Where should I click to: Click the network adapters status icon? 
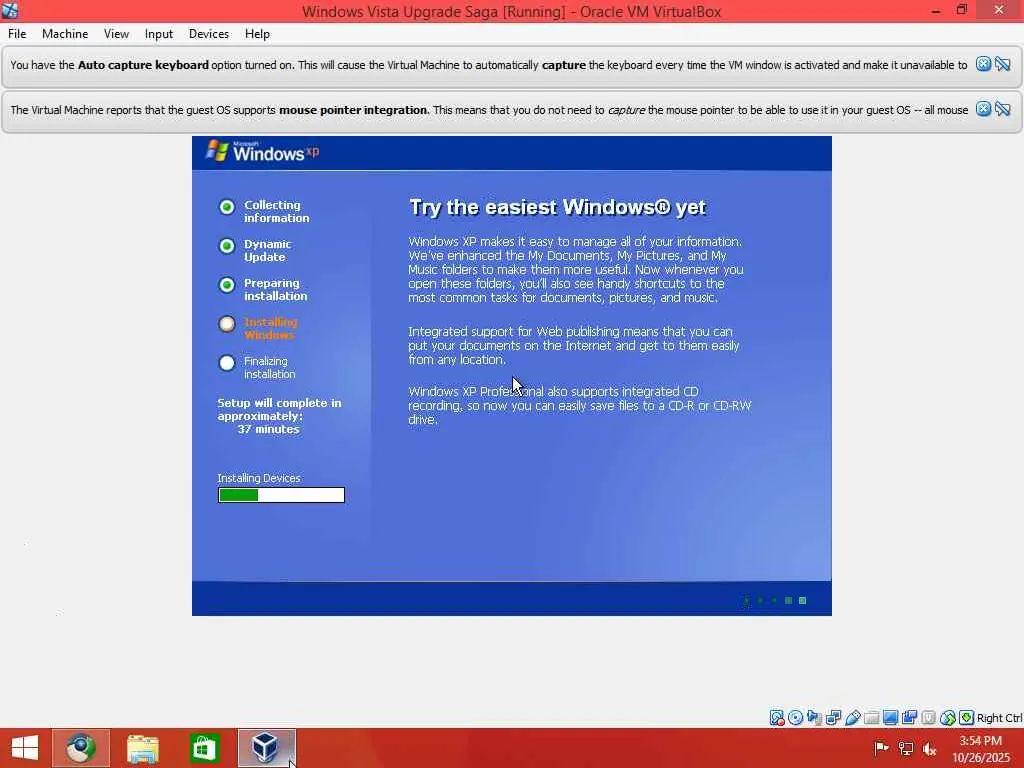833,718
